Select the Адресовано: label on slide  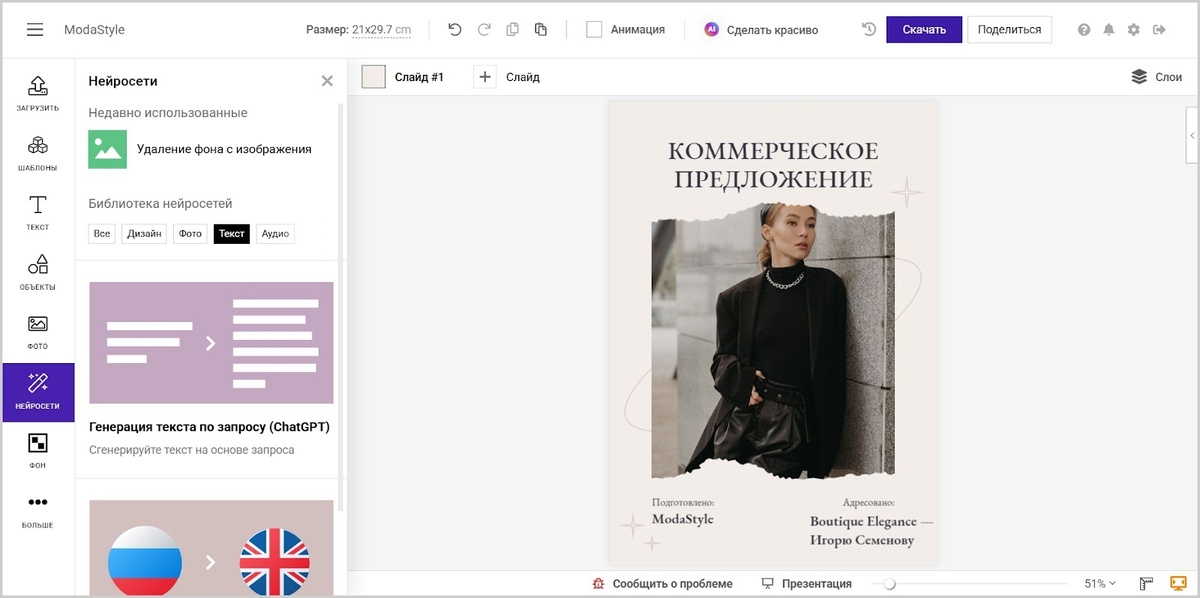coord(868,502)
